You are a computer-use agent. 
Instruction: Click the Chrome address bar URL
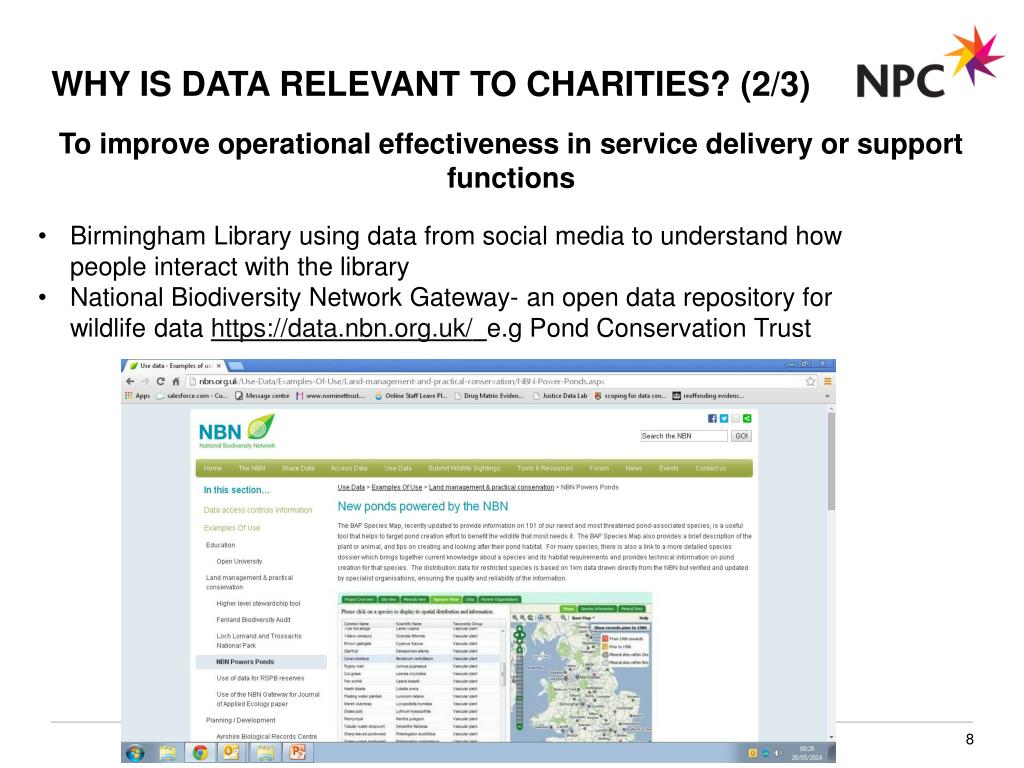click(x=402, y=381)
